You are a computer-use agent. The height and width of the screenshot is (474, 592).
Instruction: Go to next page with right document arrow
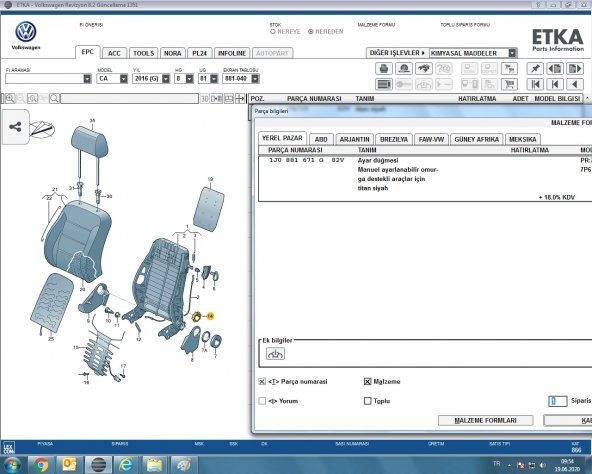(x=575, y=69)
